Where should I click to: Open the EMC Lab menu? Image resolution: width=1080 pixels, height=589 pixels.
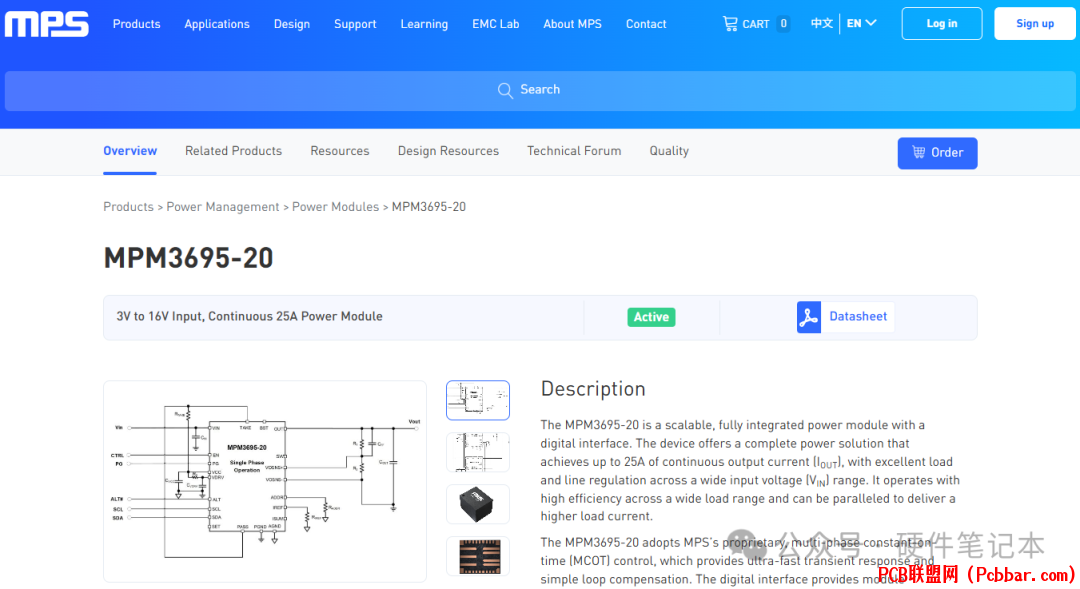coord(496,24)
